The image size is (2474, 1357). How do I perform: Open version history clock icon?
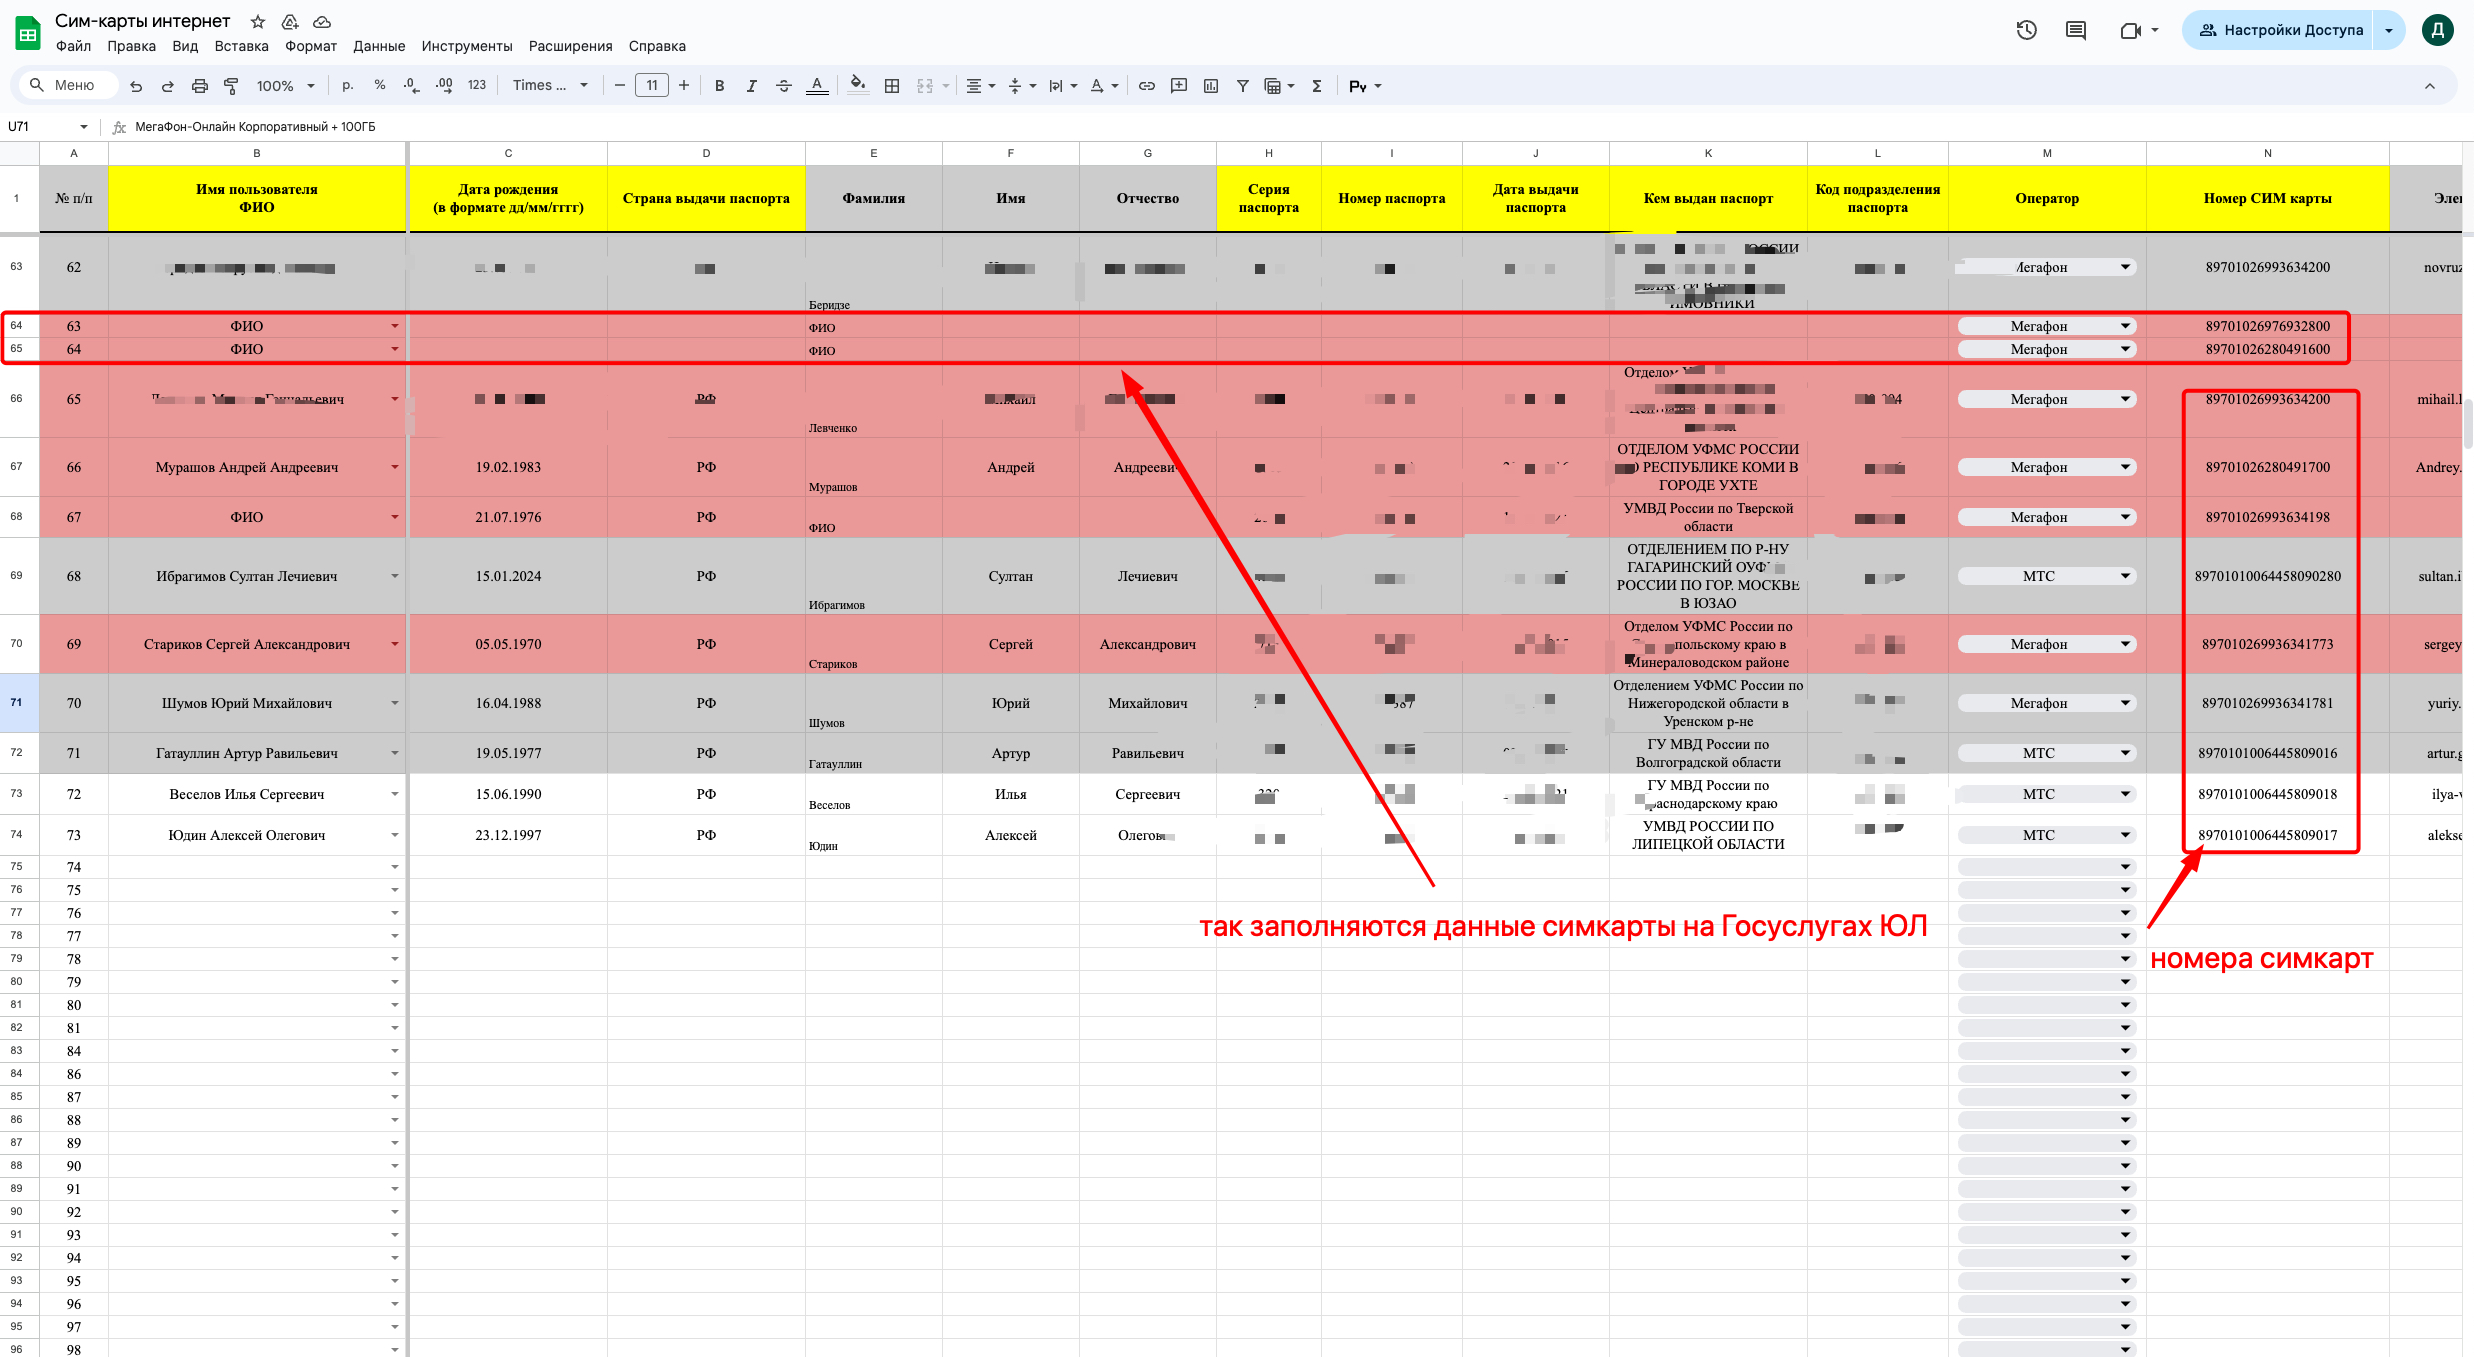click(2026, 30)
